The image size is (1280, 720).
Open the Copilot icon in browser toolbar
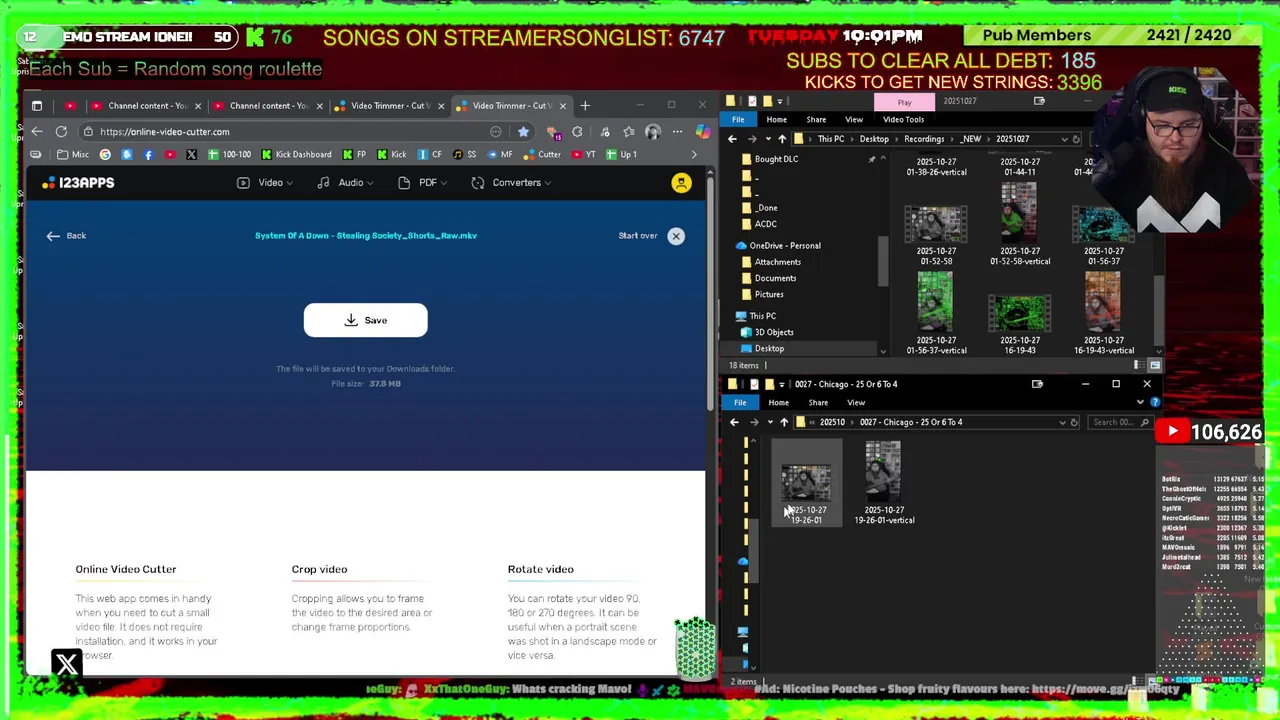tap(702, 132)
